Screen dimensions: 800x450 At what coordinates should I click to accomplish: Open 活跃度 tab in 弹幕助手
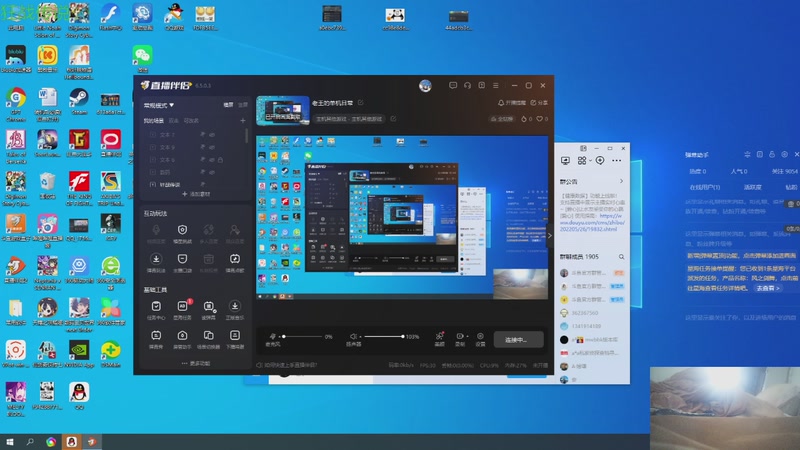point(753,187)
